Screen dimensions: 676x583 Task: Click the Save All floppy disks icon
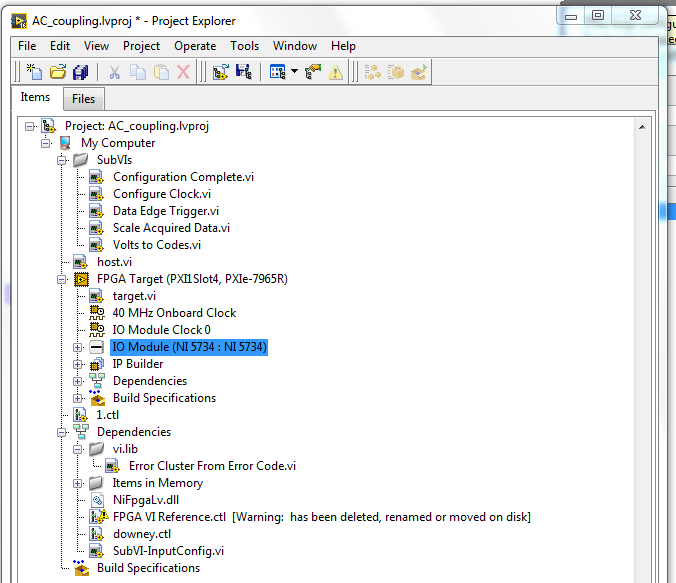(81, 72)
